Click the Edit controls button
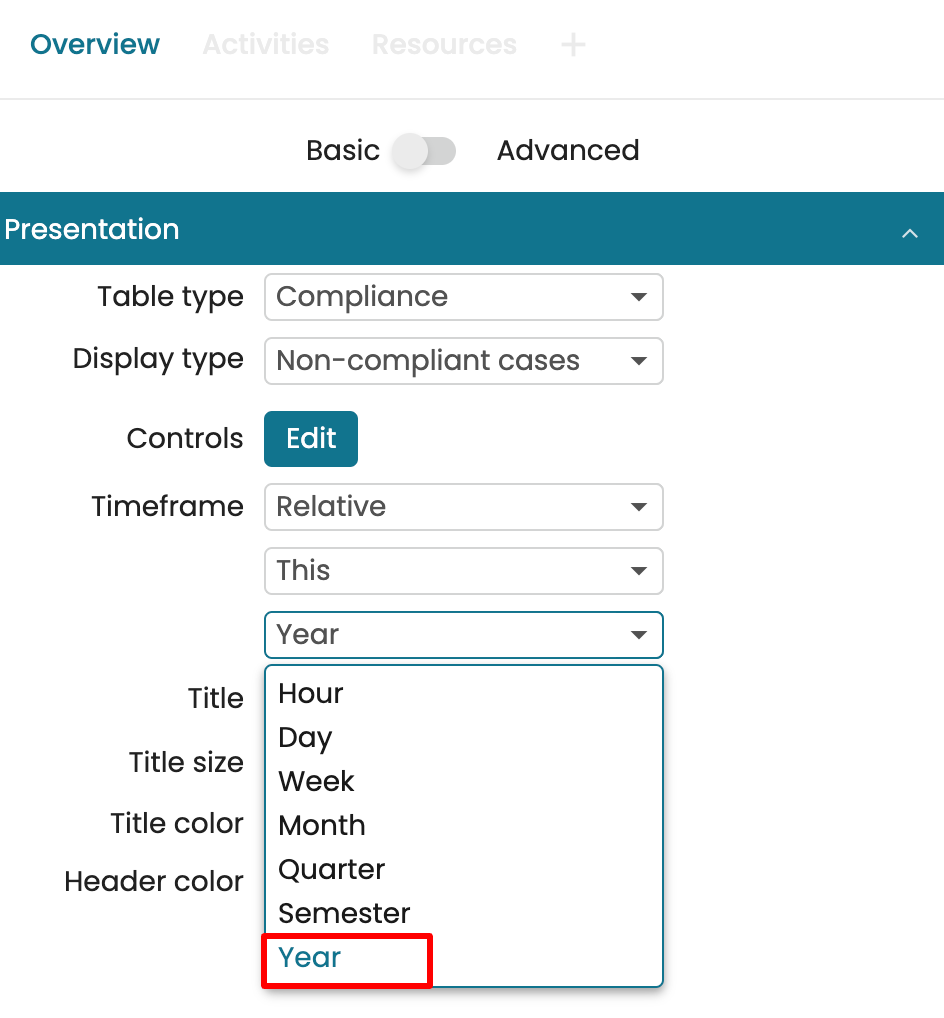 [310, 439]
